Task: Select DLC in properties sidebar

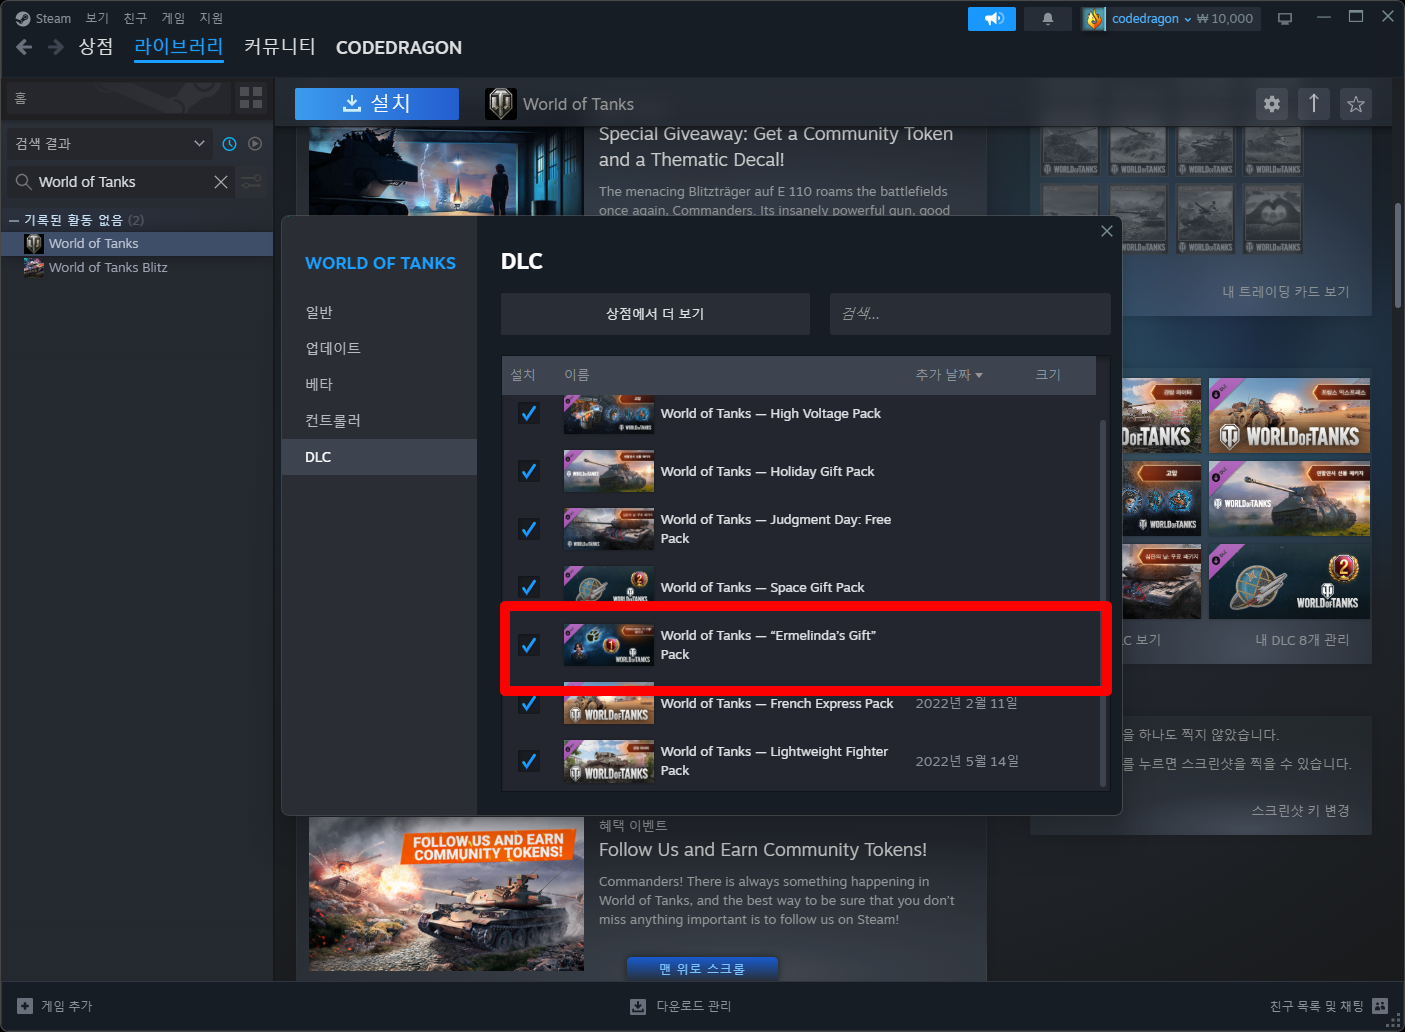Action: click(x=379, y=457)
